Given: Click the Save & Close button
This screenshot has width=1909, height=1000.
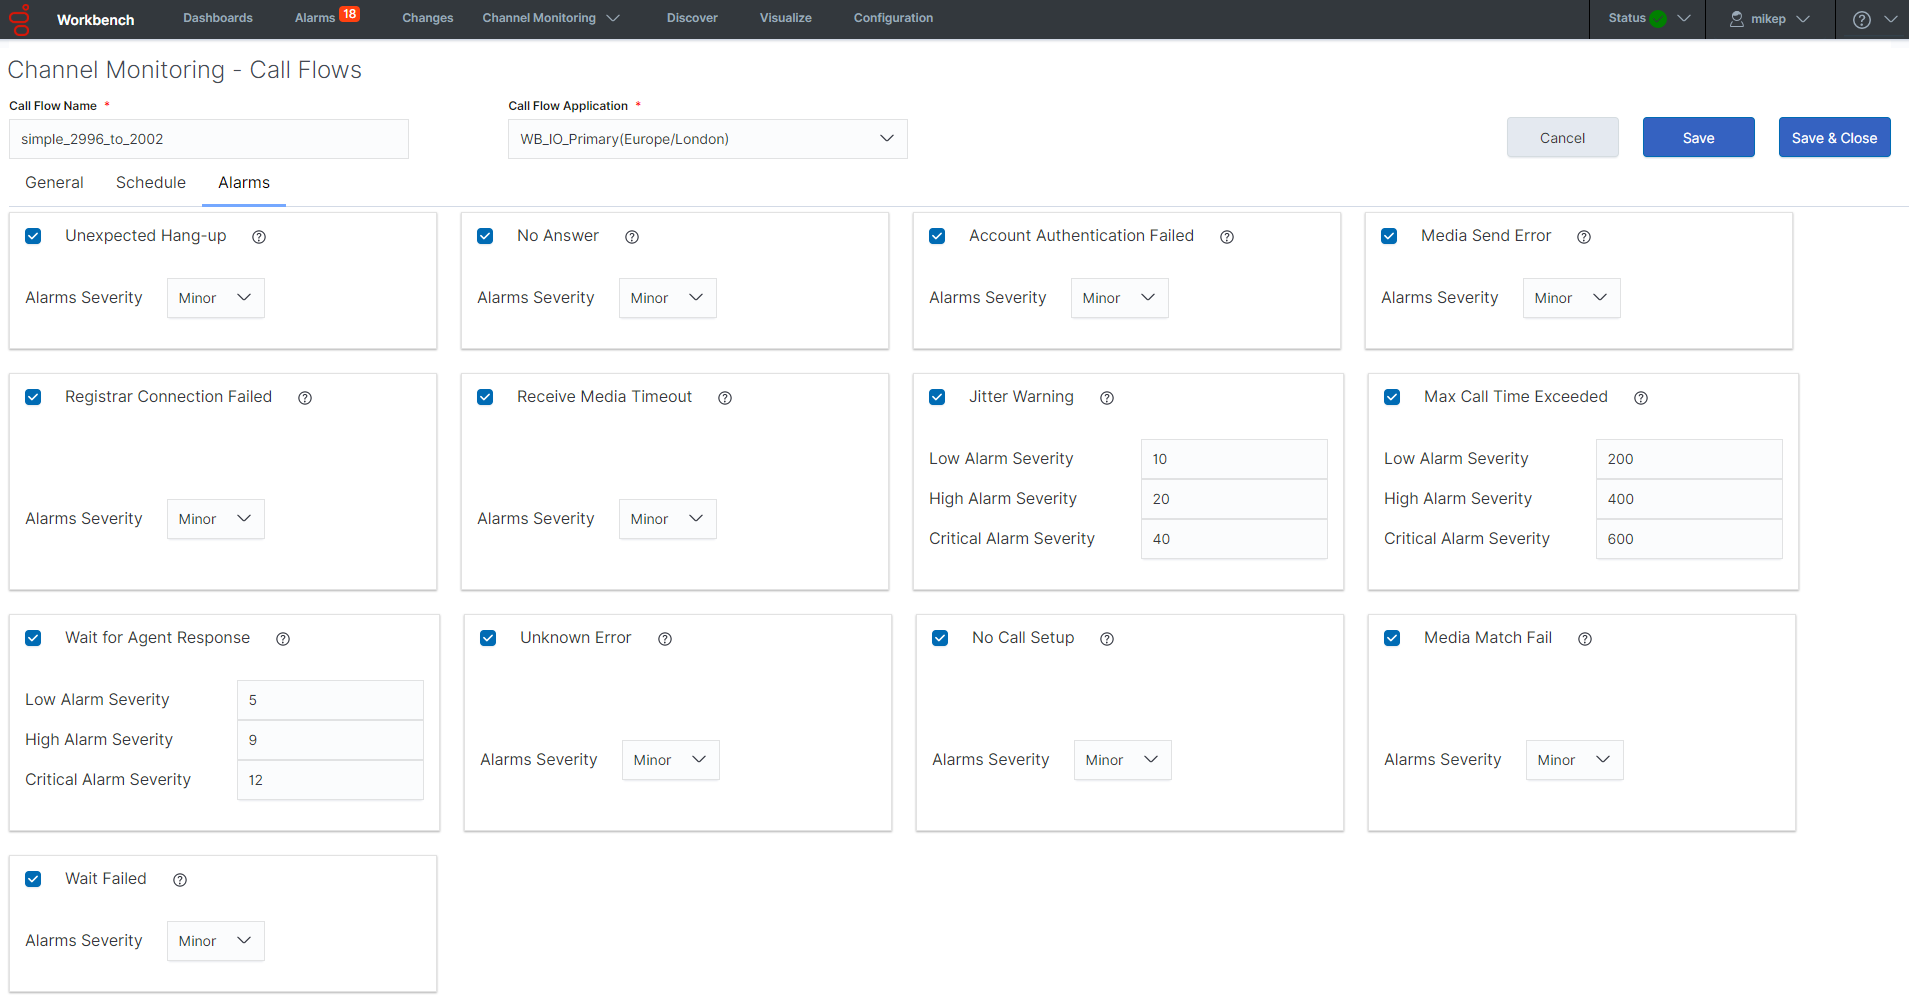Looking at the screenshot, I should 1834,138.
